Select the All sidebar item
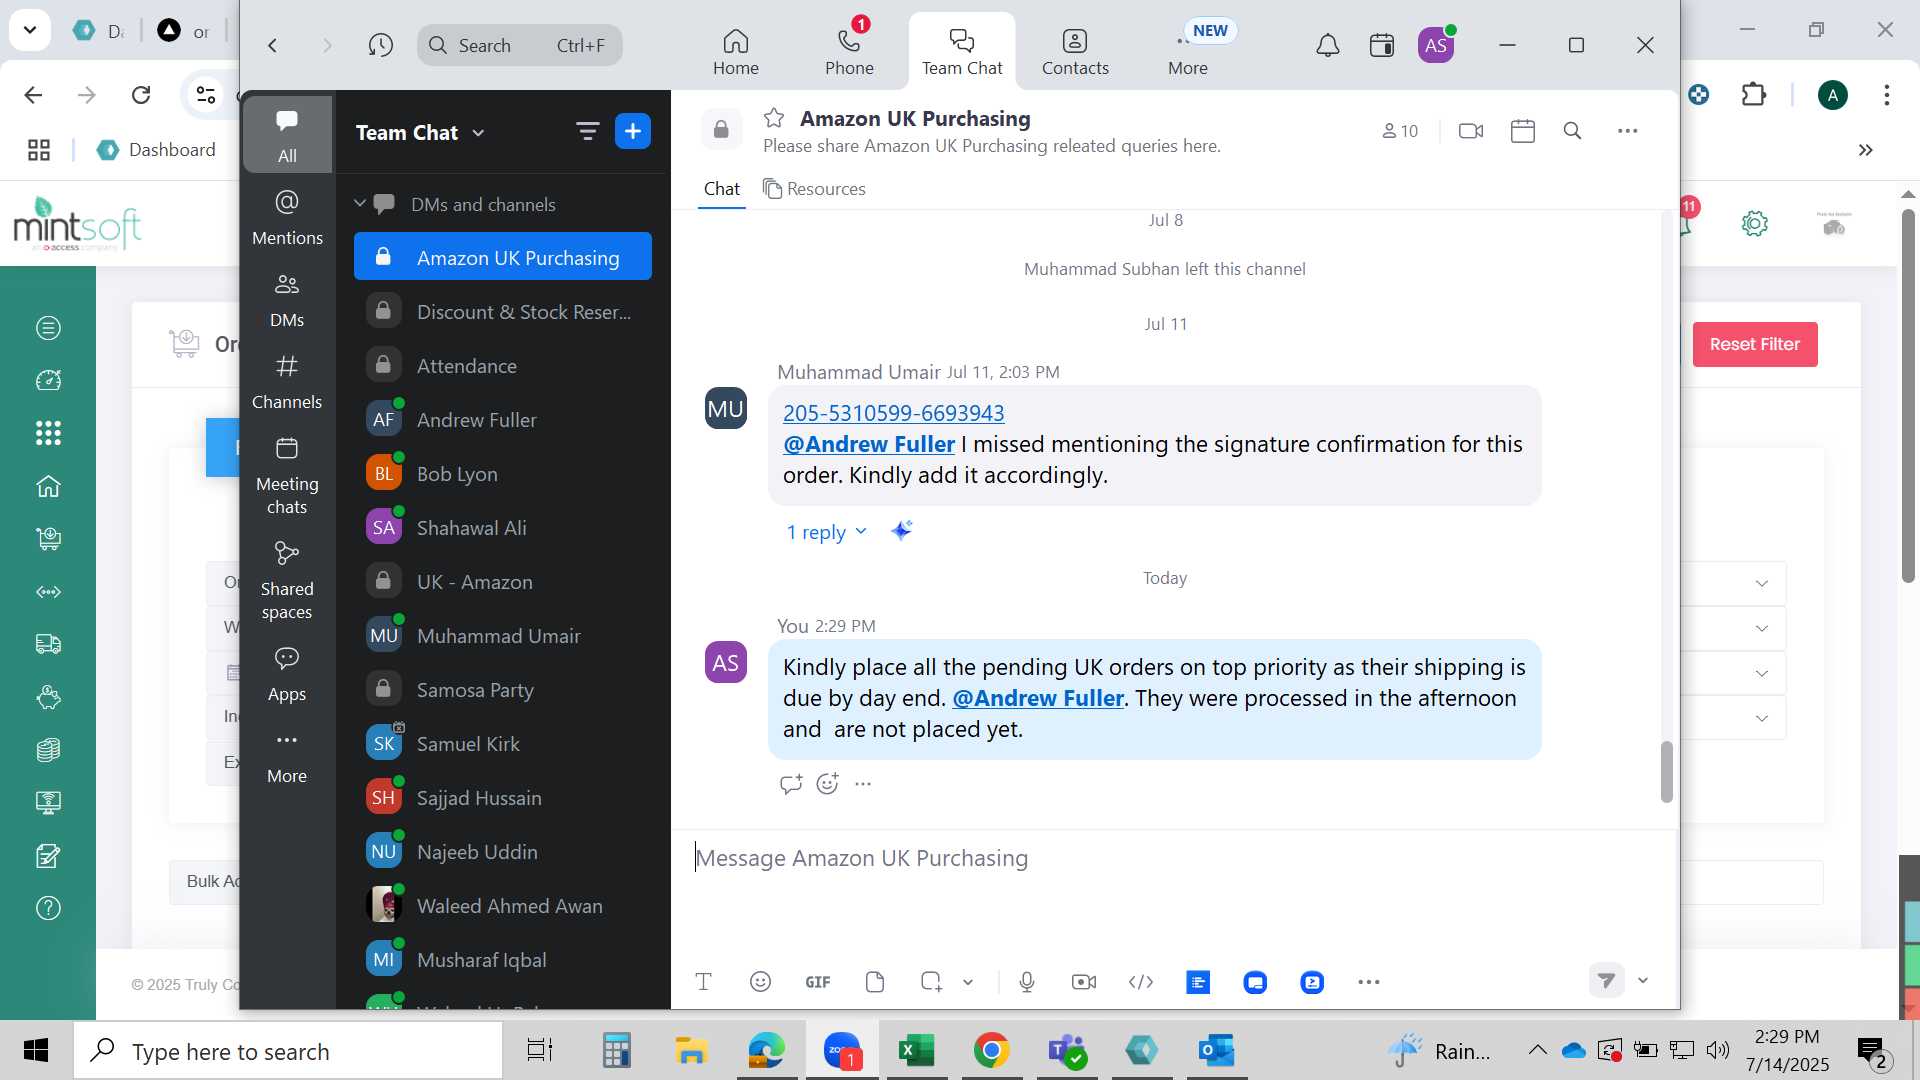1920x1080 pixels. (287, 135)
